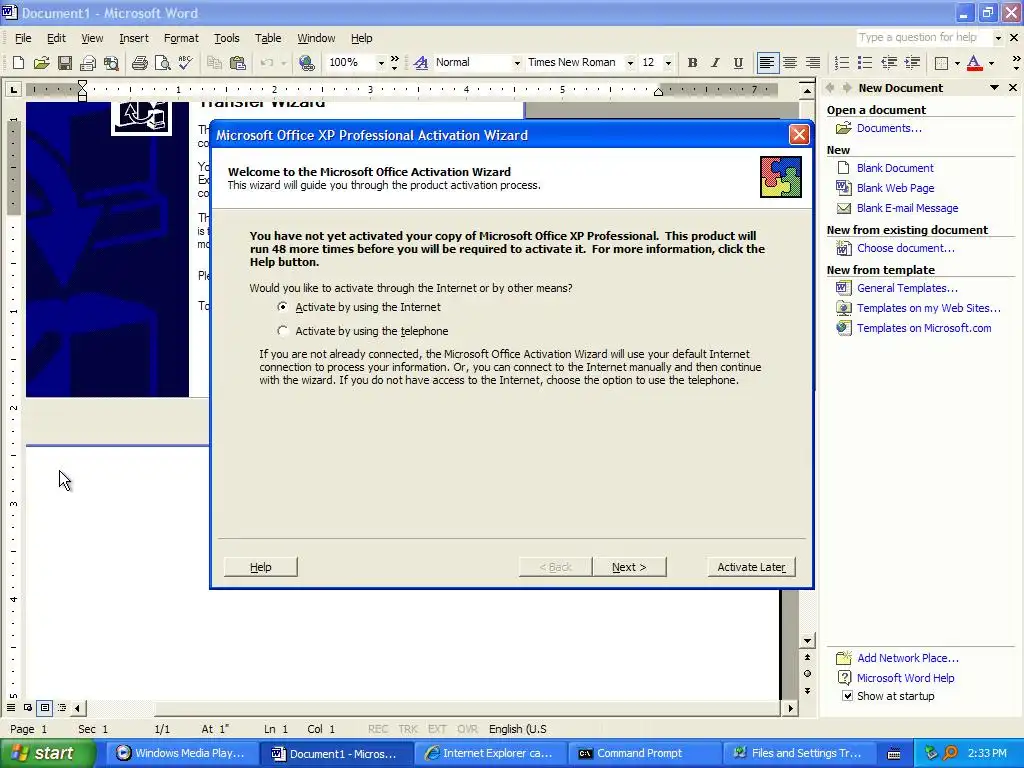Expand the Standard toolbar options chevron
This screenshot has height=768, width=1024.
click(x=394, y=63)
